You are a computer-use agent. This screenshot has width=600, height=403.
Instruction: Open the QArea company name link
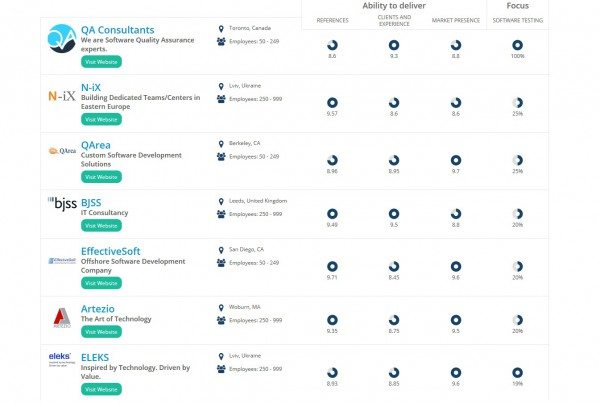coord(96,144)
